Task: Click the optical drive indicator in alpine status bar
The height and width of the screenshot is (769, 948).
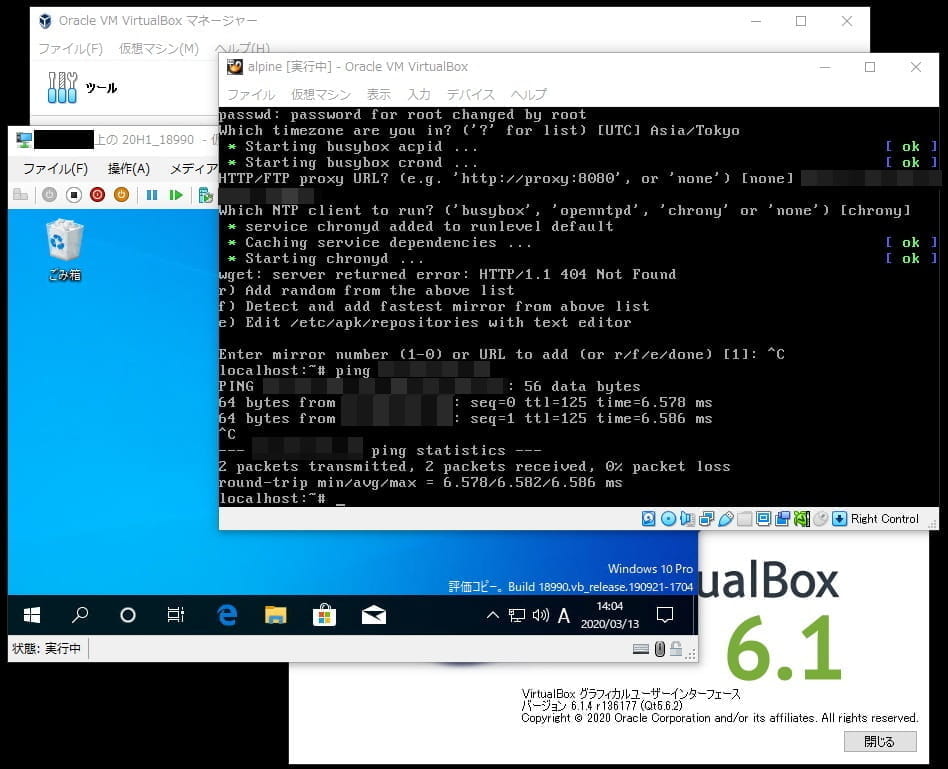Action: [668, 519]
